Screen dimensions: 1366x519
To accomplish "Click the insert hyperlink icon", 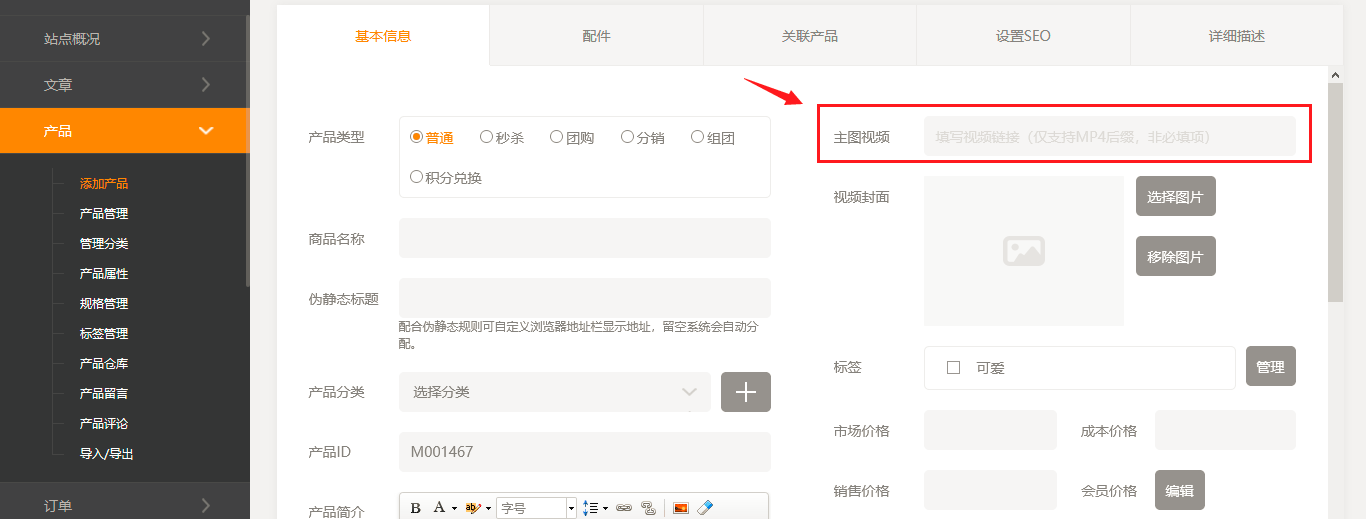I will (624, 508).
